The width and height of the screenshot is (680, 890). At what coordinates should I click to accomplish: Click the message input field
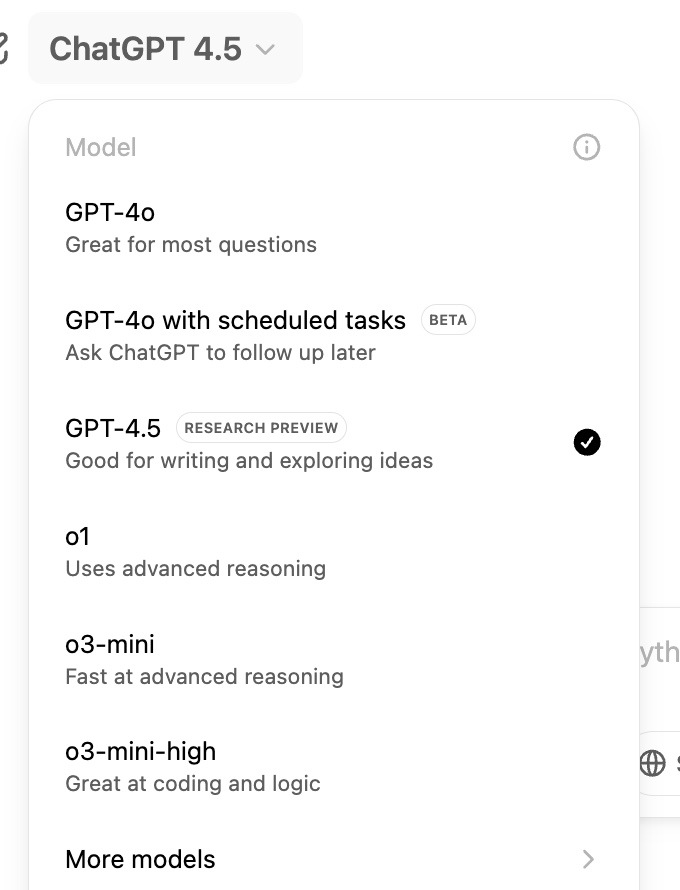tap(660, 653)
